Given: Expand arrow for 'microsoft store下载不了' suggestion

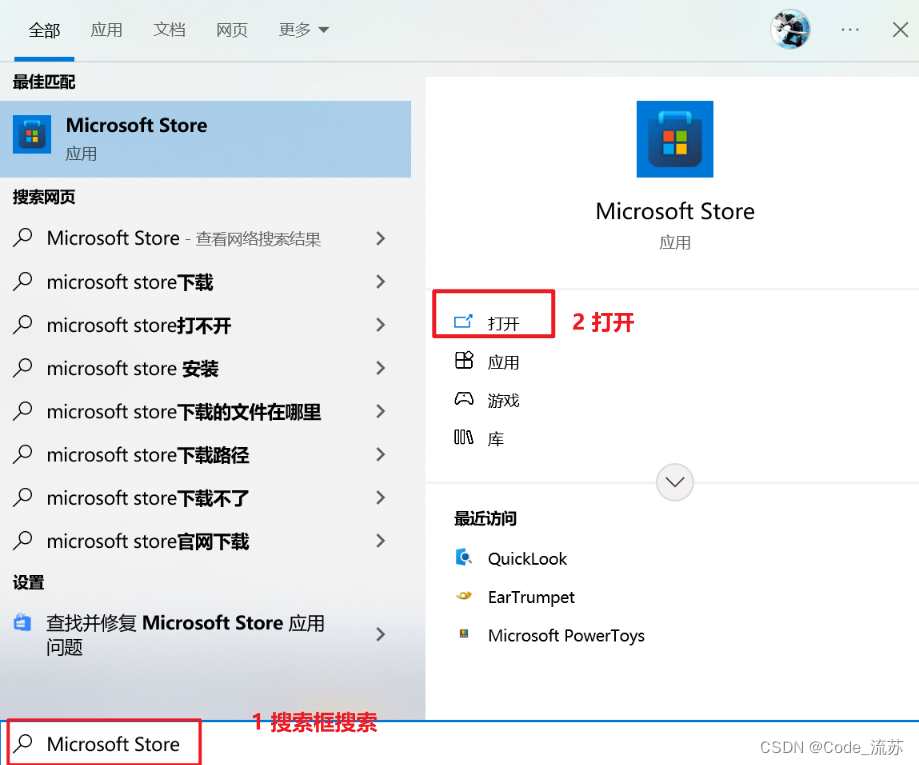Looking at the screenshot, I should pos(380,498).
